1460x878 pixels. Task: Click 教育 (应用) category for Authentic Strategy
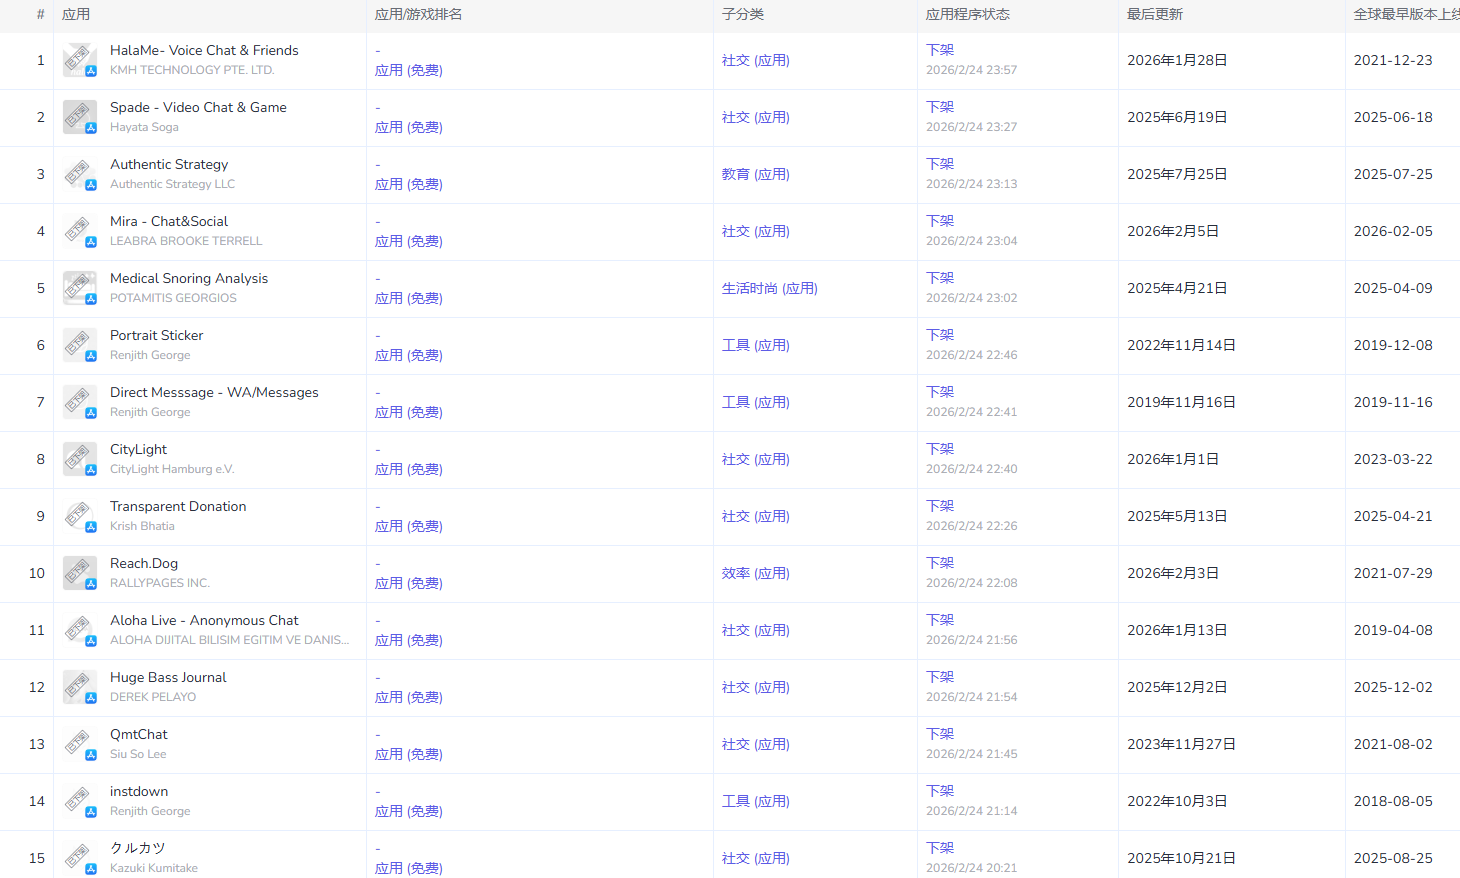(756, 174)
